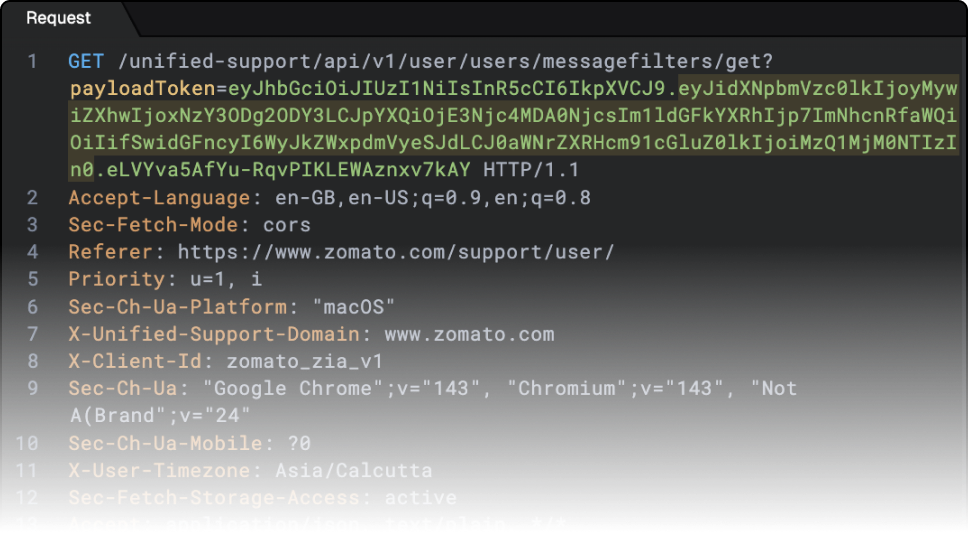Image resolution: width=968 pixels, height=552 pixels.
Task: Click line number 1 in gutter
Action: point(32,62)
